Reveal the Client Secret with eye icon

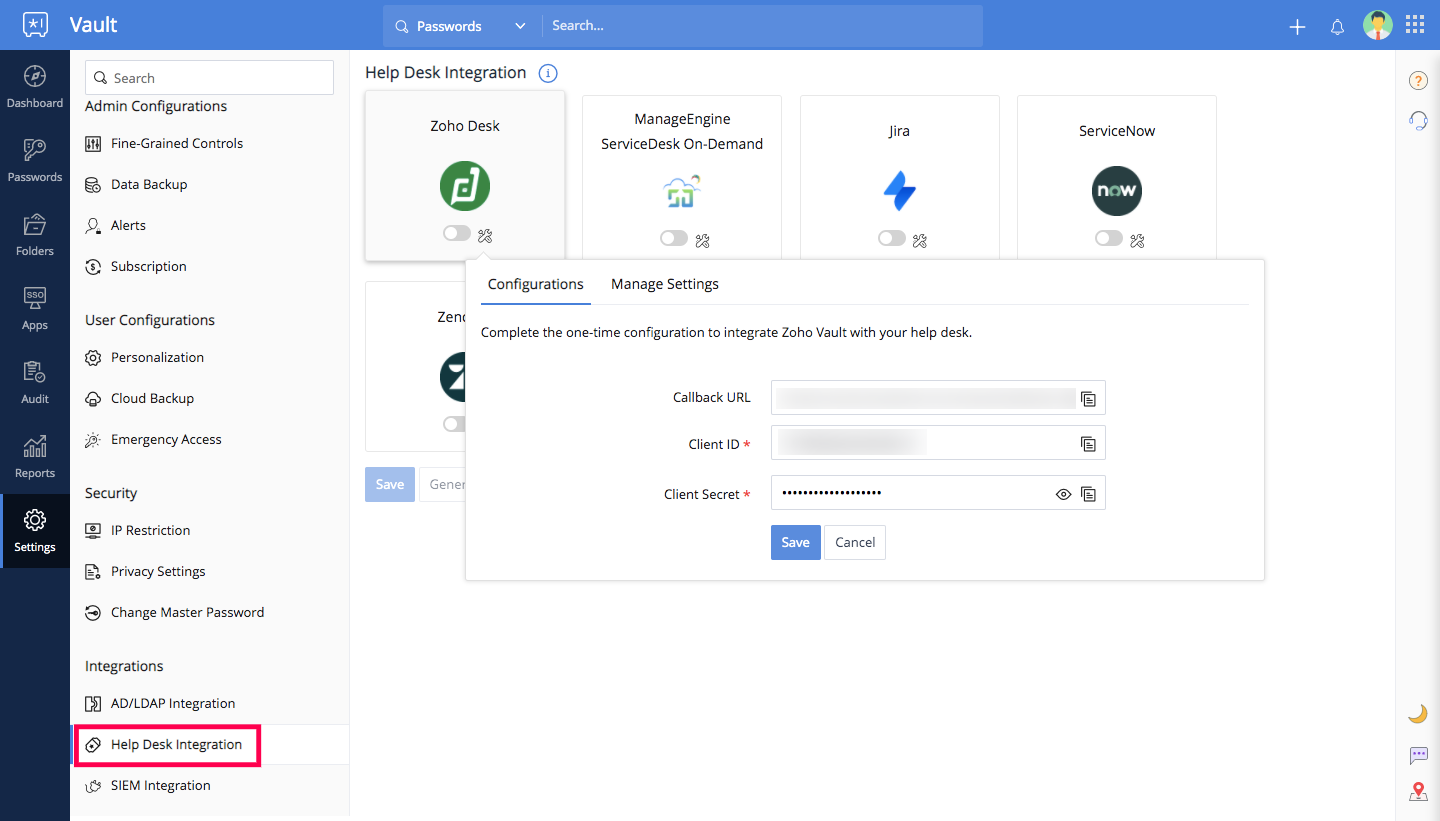tap(1063, 494)
